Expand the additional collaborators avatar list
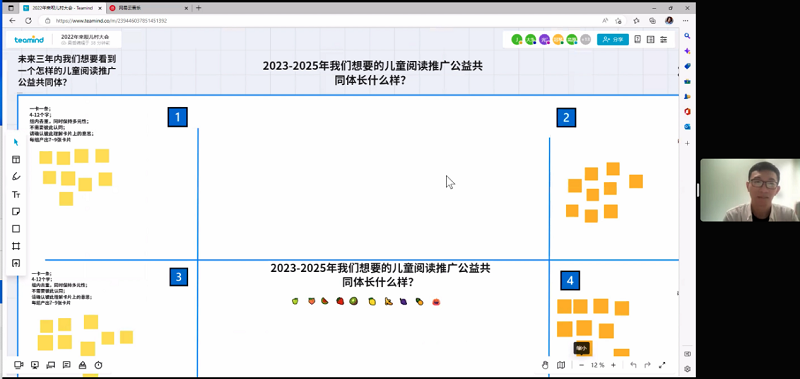800x379 pixels. (585, 39)
